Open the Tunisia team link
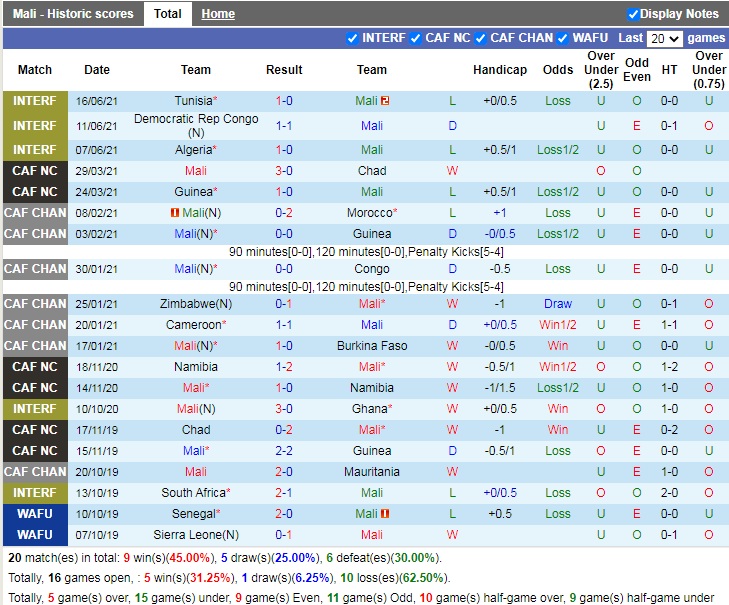Viewport: 729px width, 605px height. (193, 101)
